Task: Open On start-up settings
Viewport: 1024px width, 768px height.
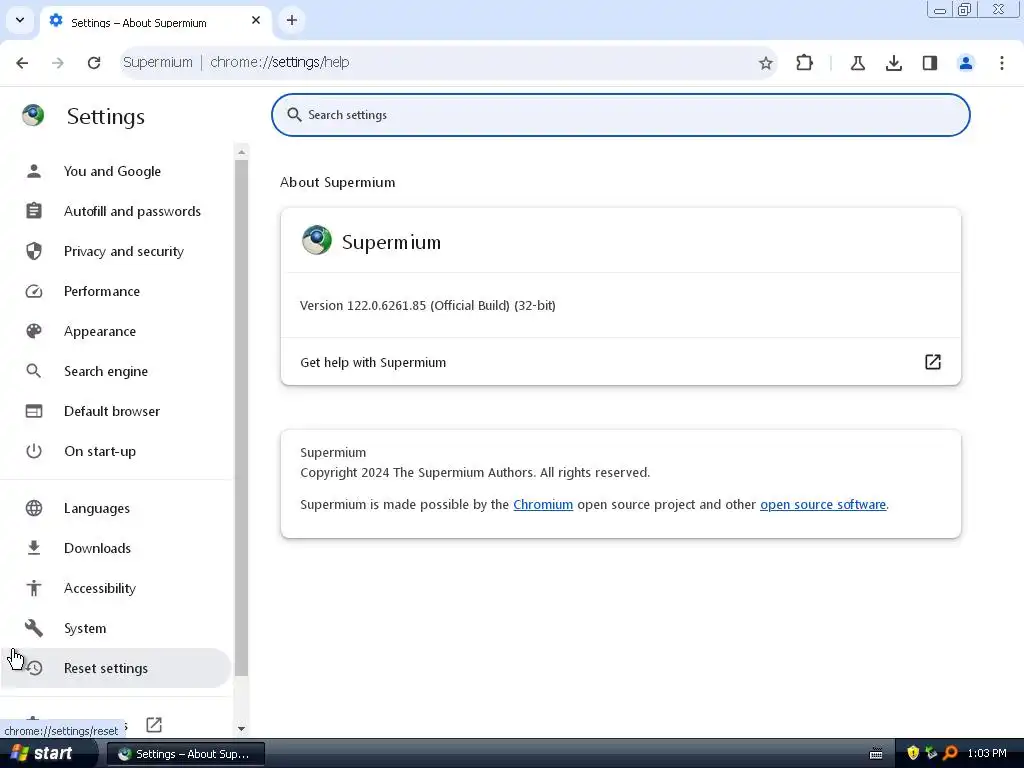Action: (116, 451)
